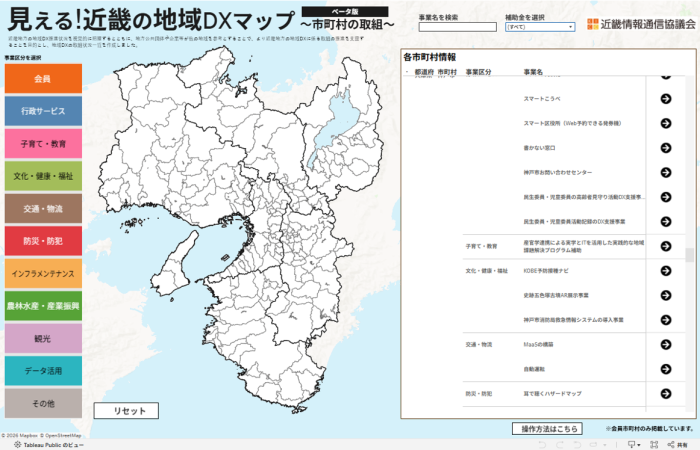
Task: Select the MaaSの構築 project name
Action: coord(538,344)
